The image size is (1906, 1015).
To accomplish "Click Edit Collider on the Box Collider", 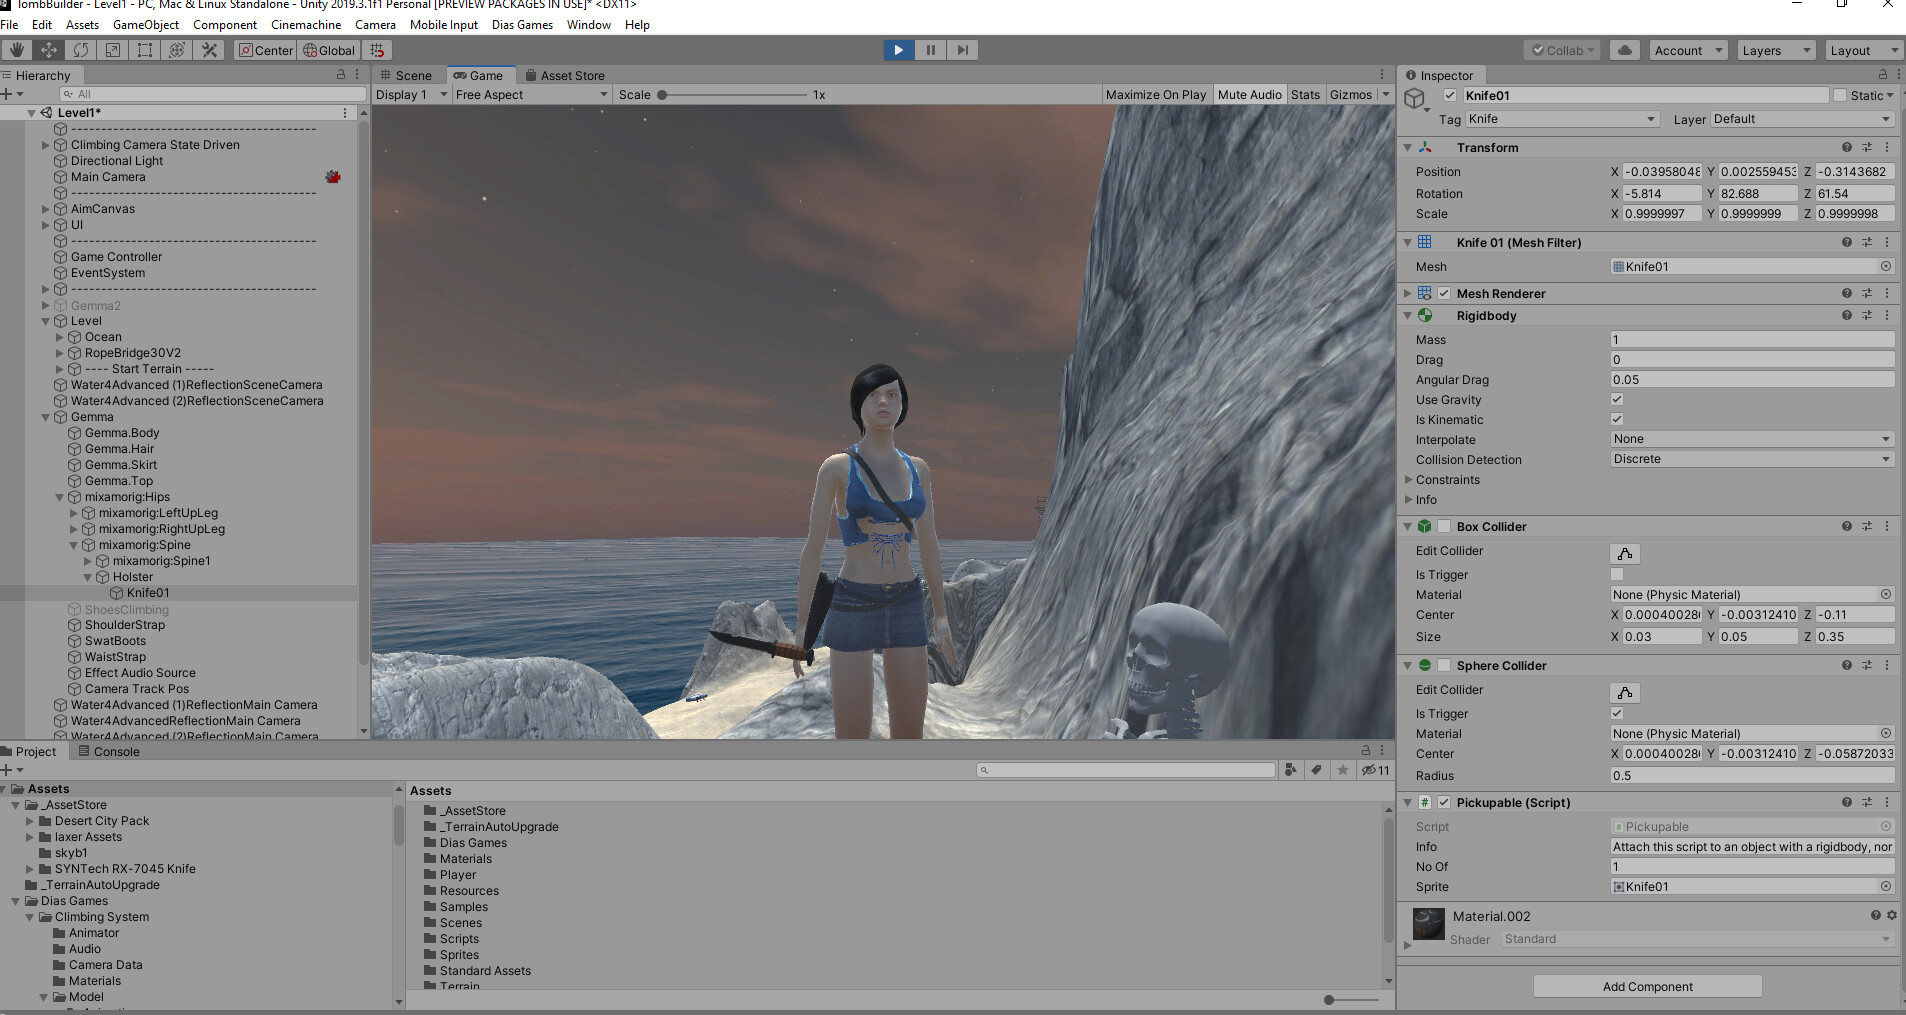I will click(x=1623, y=553).
